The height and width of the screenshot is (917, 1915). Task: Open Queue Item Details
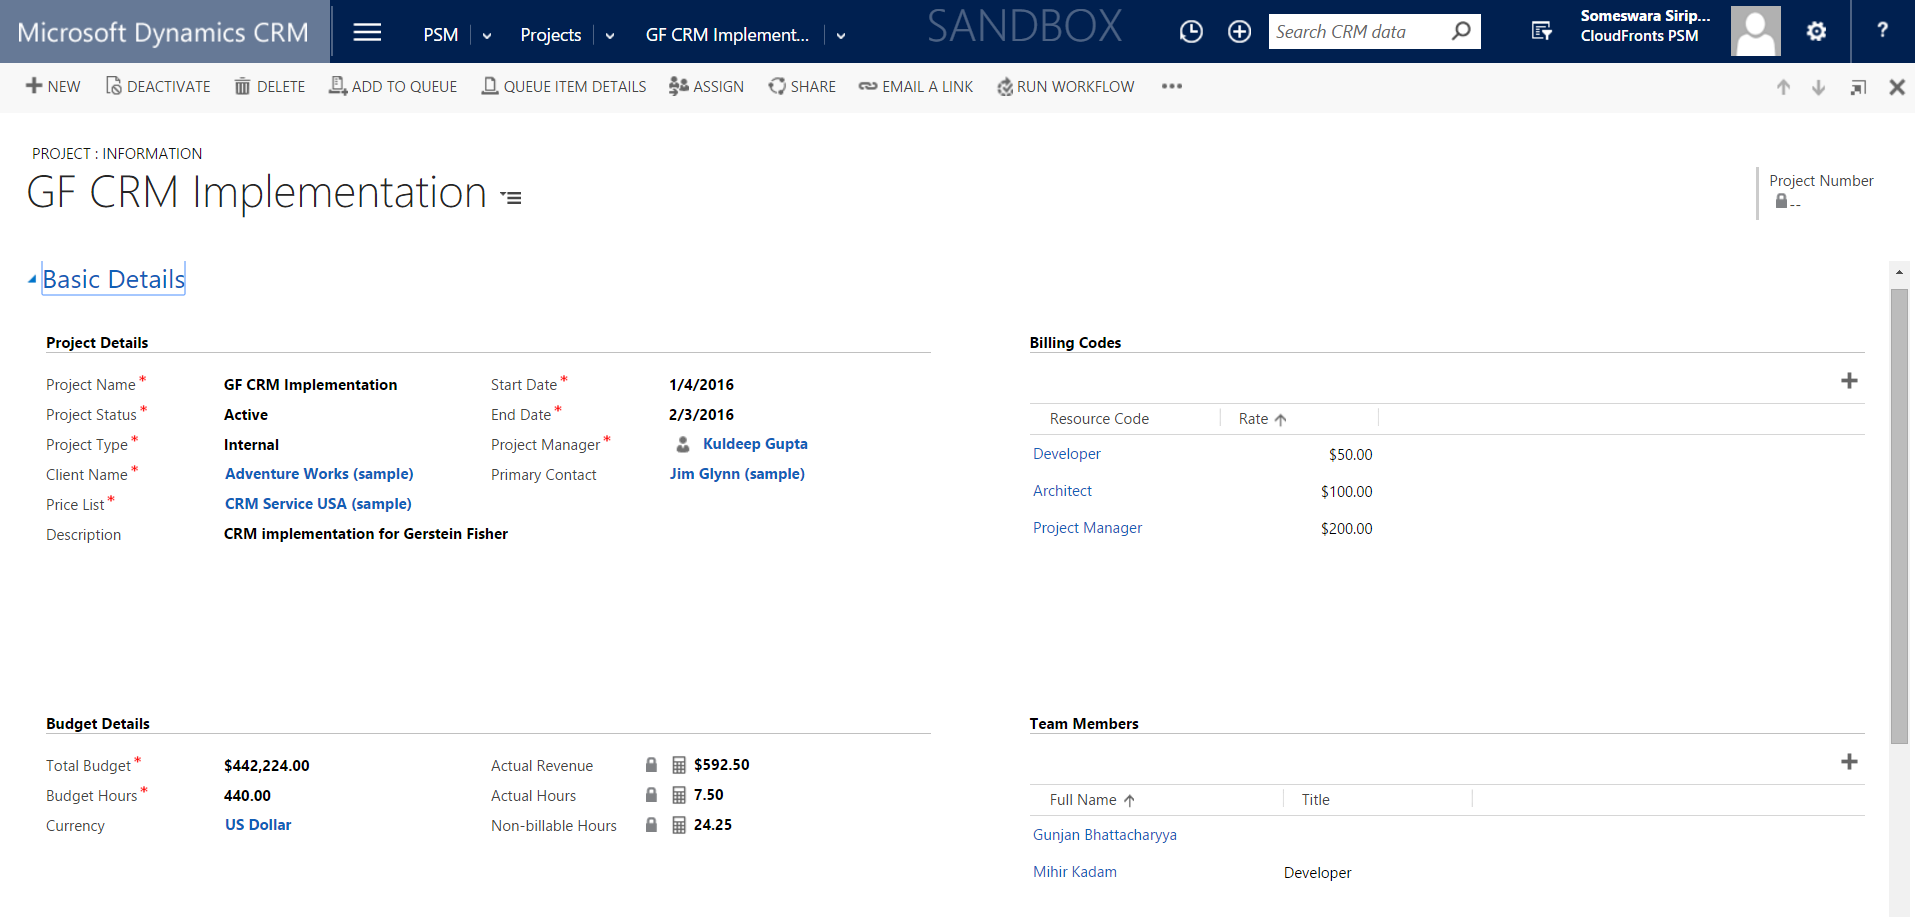(564, 87)
